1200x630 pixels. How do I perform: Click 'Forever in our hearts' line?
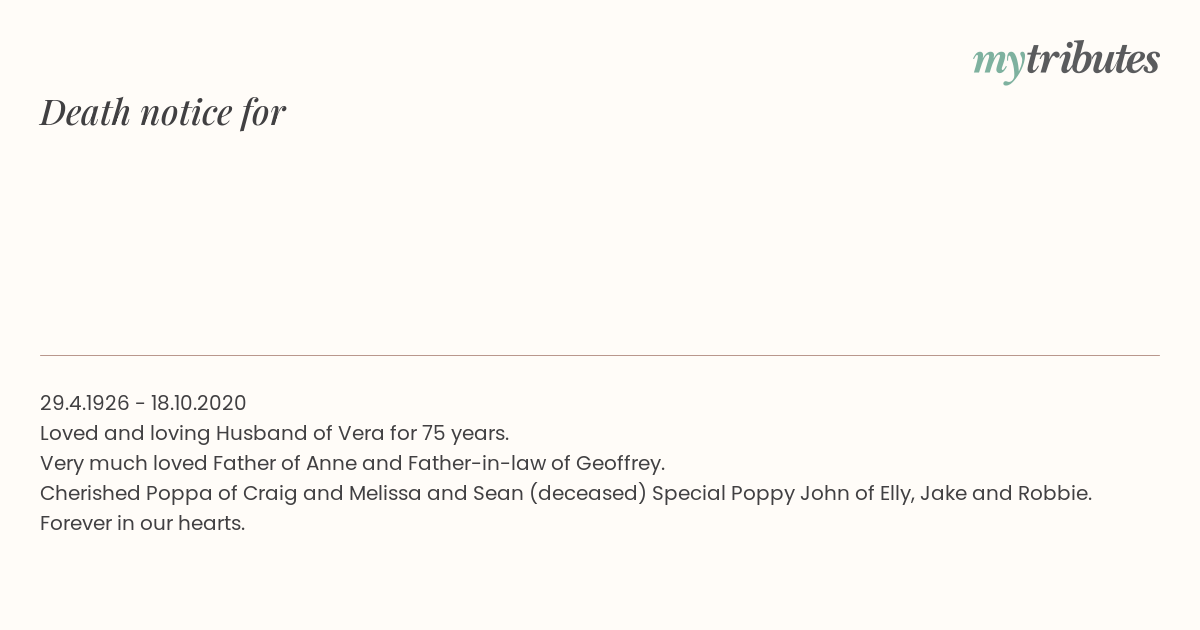[143, 523]
